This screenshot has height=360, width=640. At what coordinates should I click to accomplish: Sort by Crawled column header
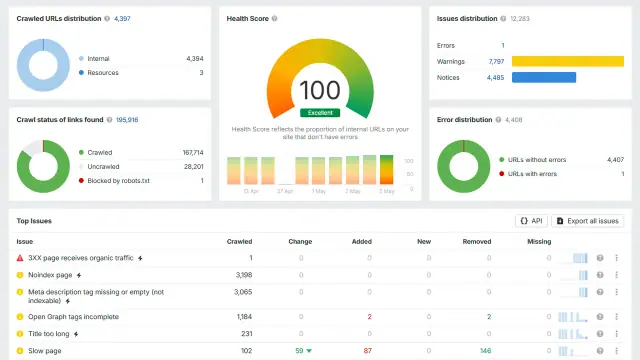(239, 242)
